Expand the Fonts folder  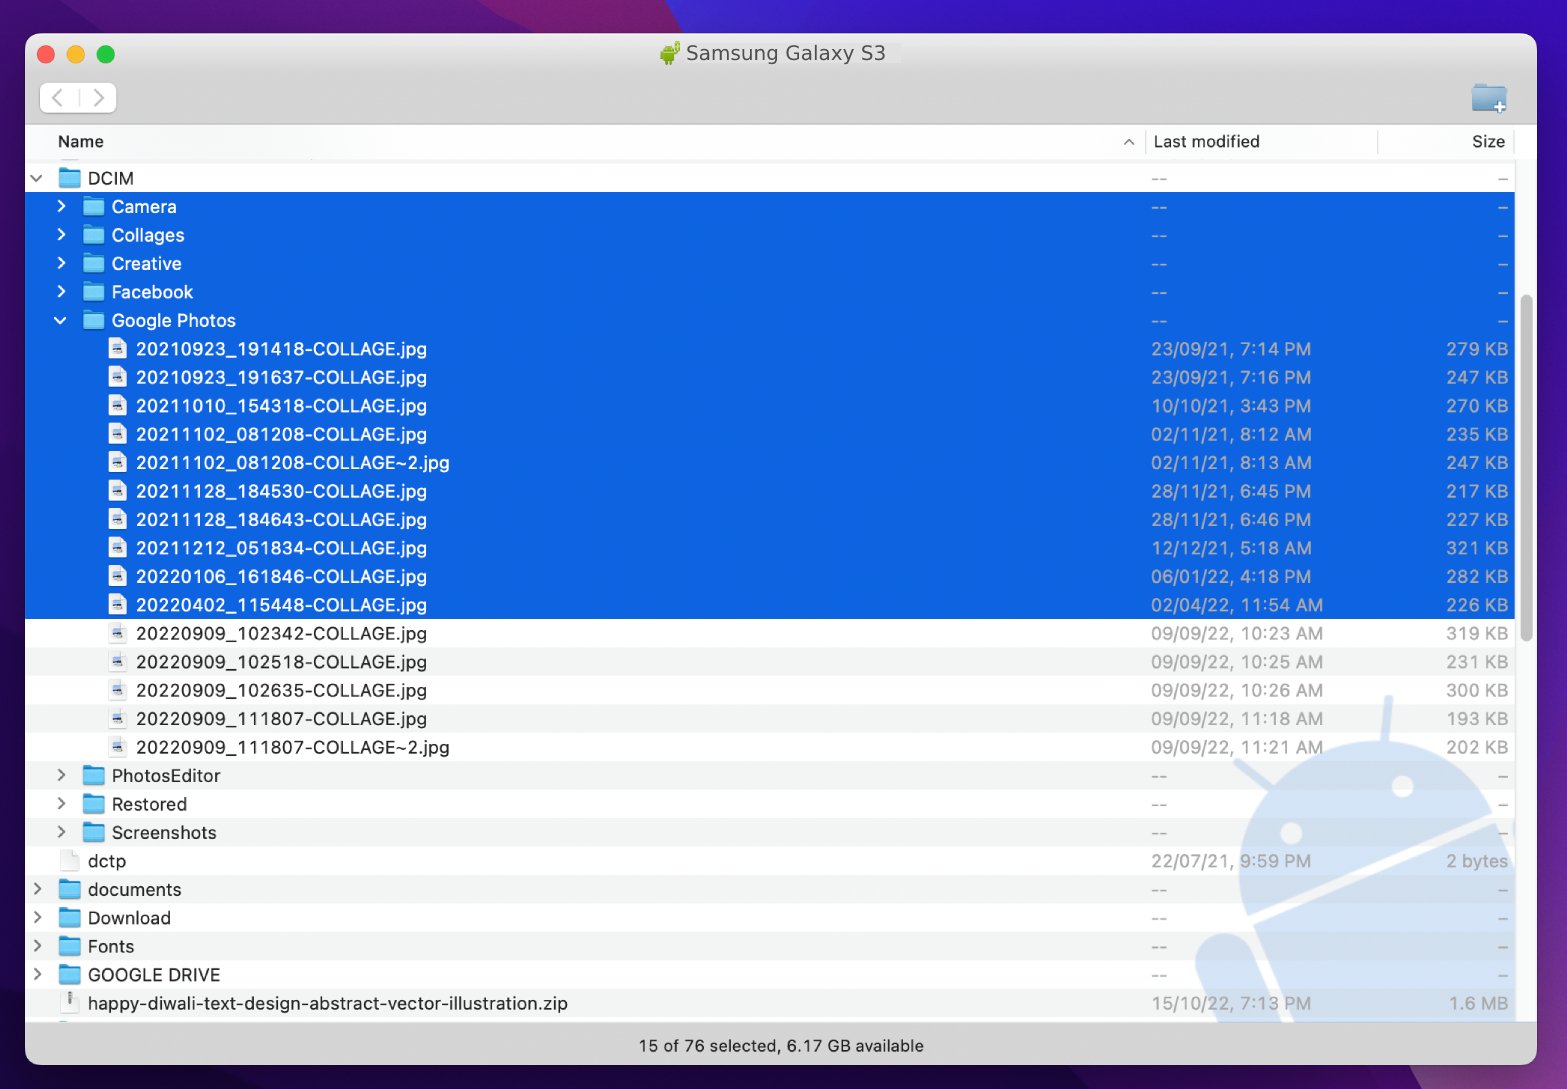point(37,946)
